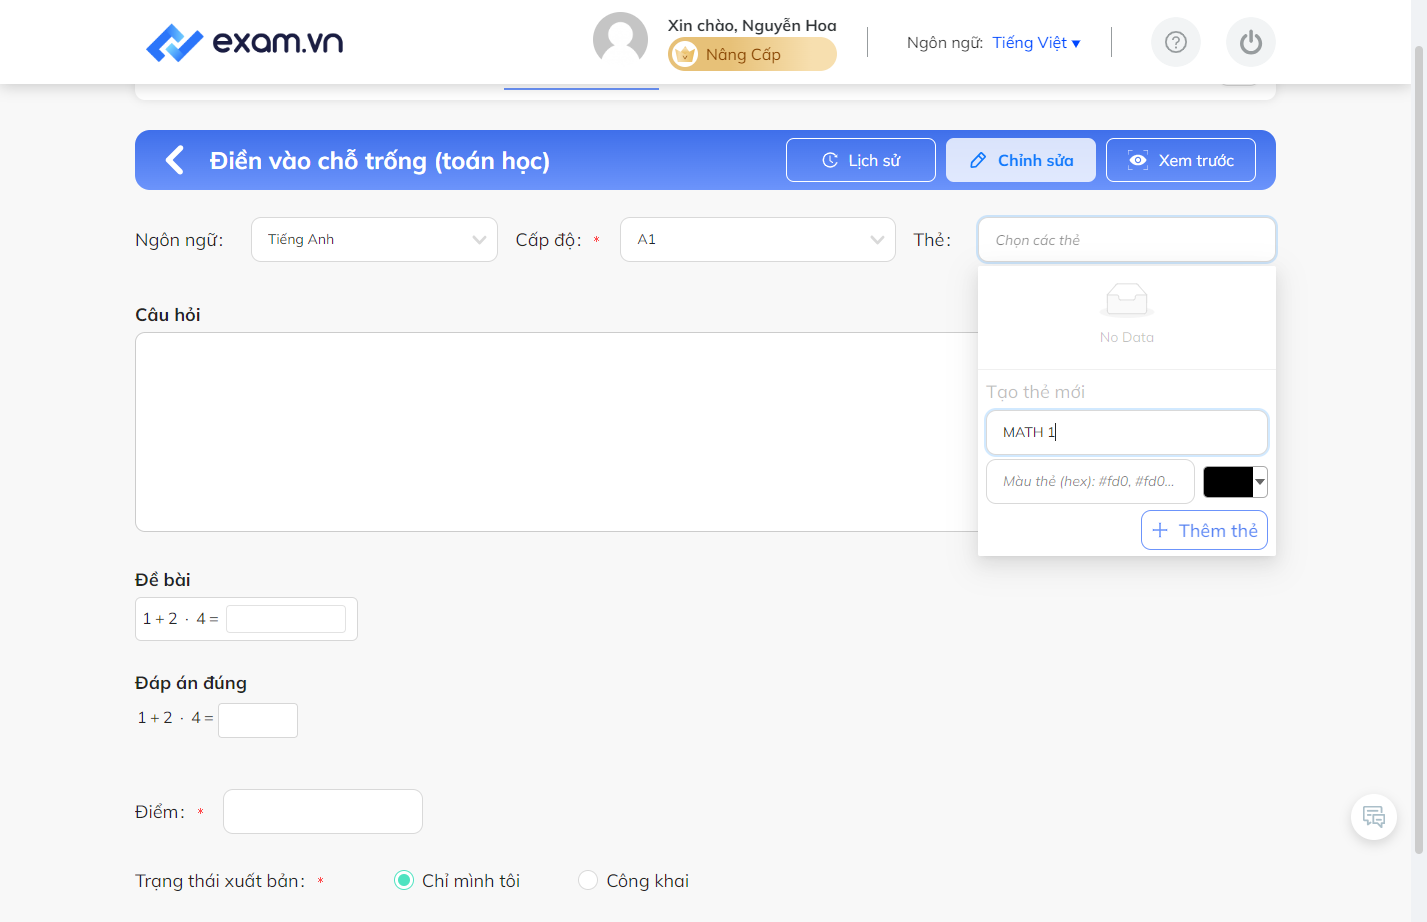Go back using the left chevron arrow
The width and height of the screenshot is (1427, 922).
(175, 160)
